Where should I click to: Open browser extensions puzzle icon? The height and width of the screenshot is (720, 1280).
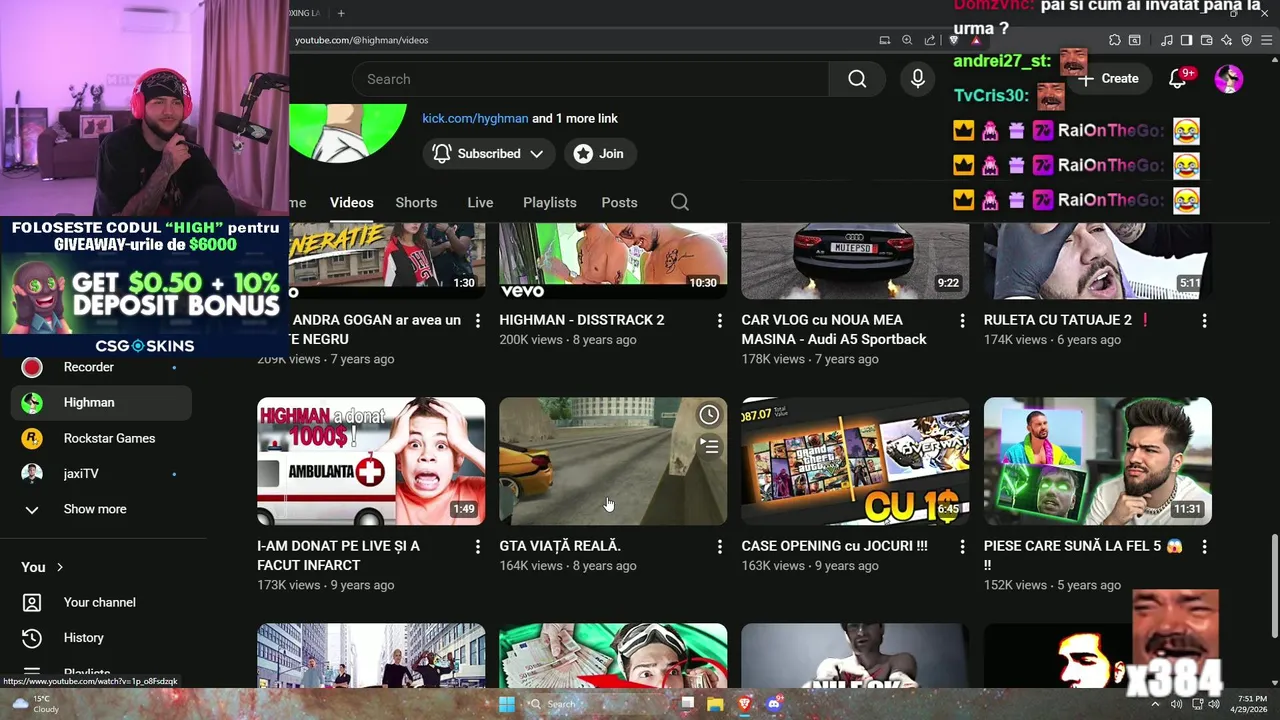[x=1115, y=40]
